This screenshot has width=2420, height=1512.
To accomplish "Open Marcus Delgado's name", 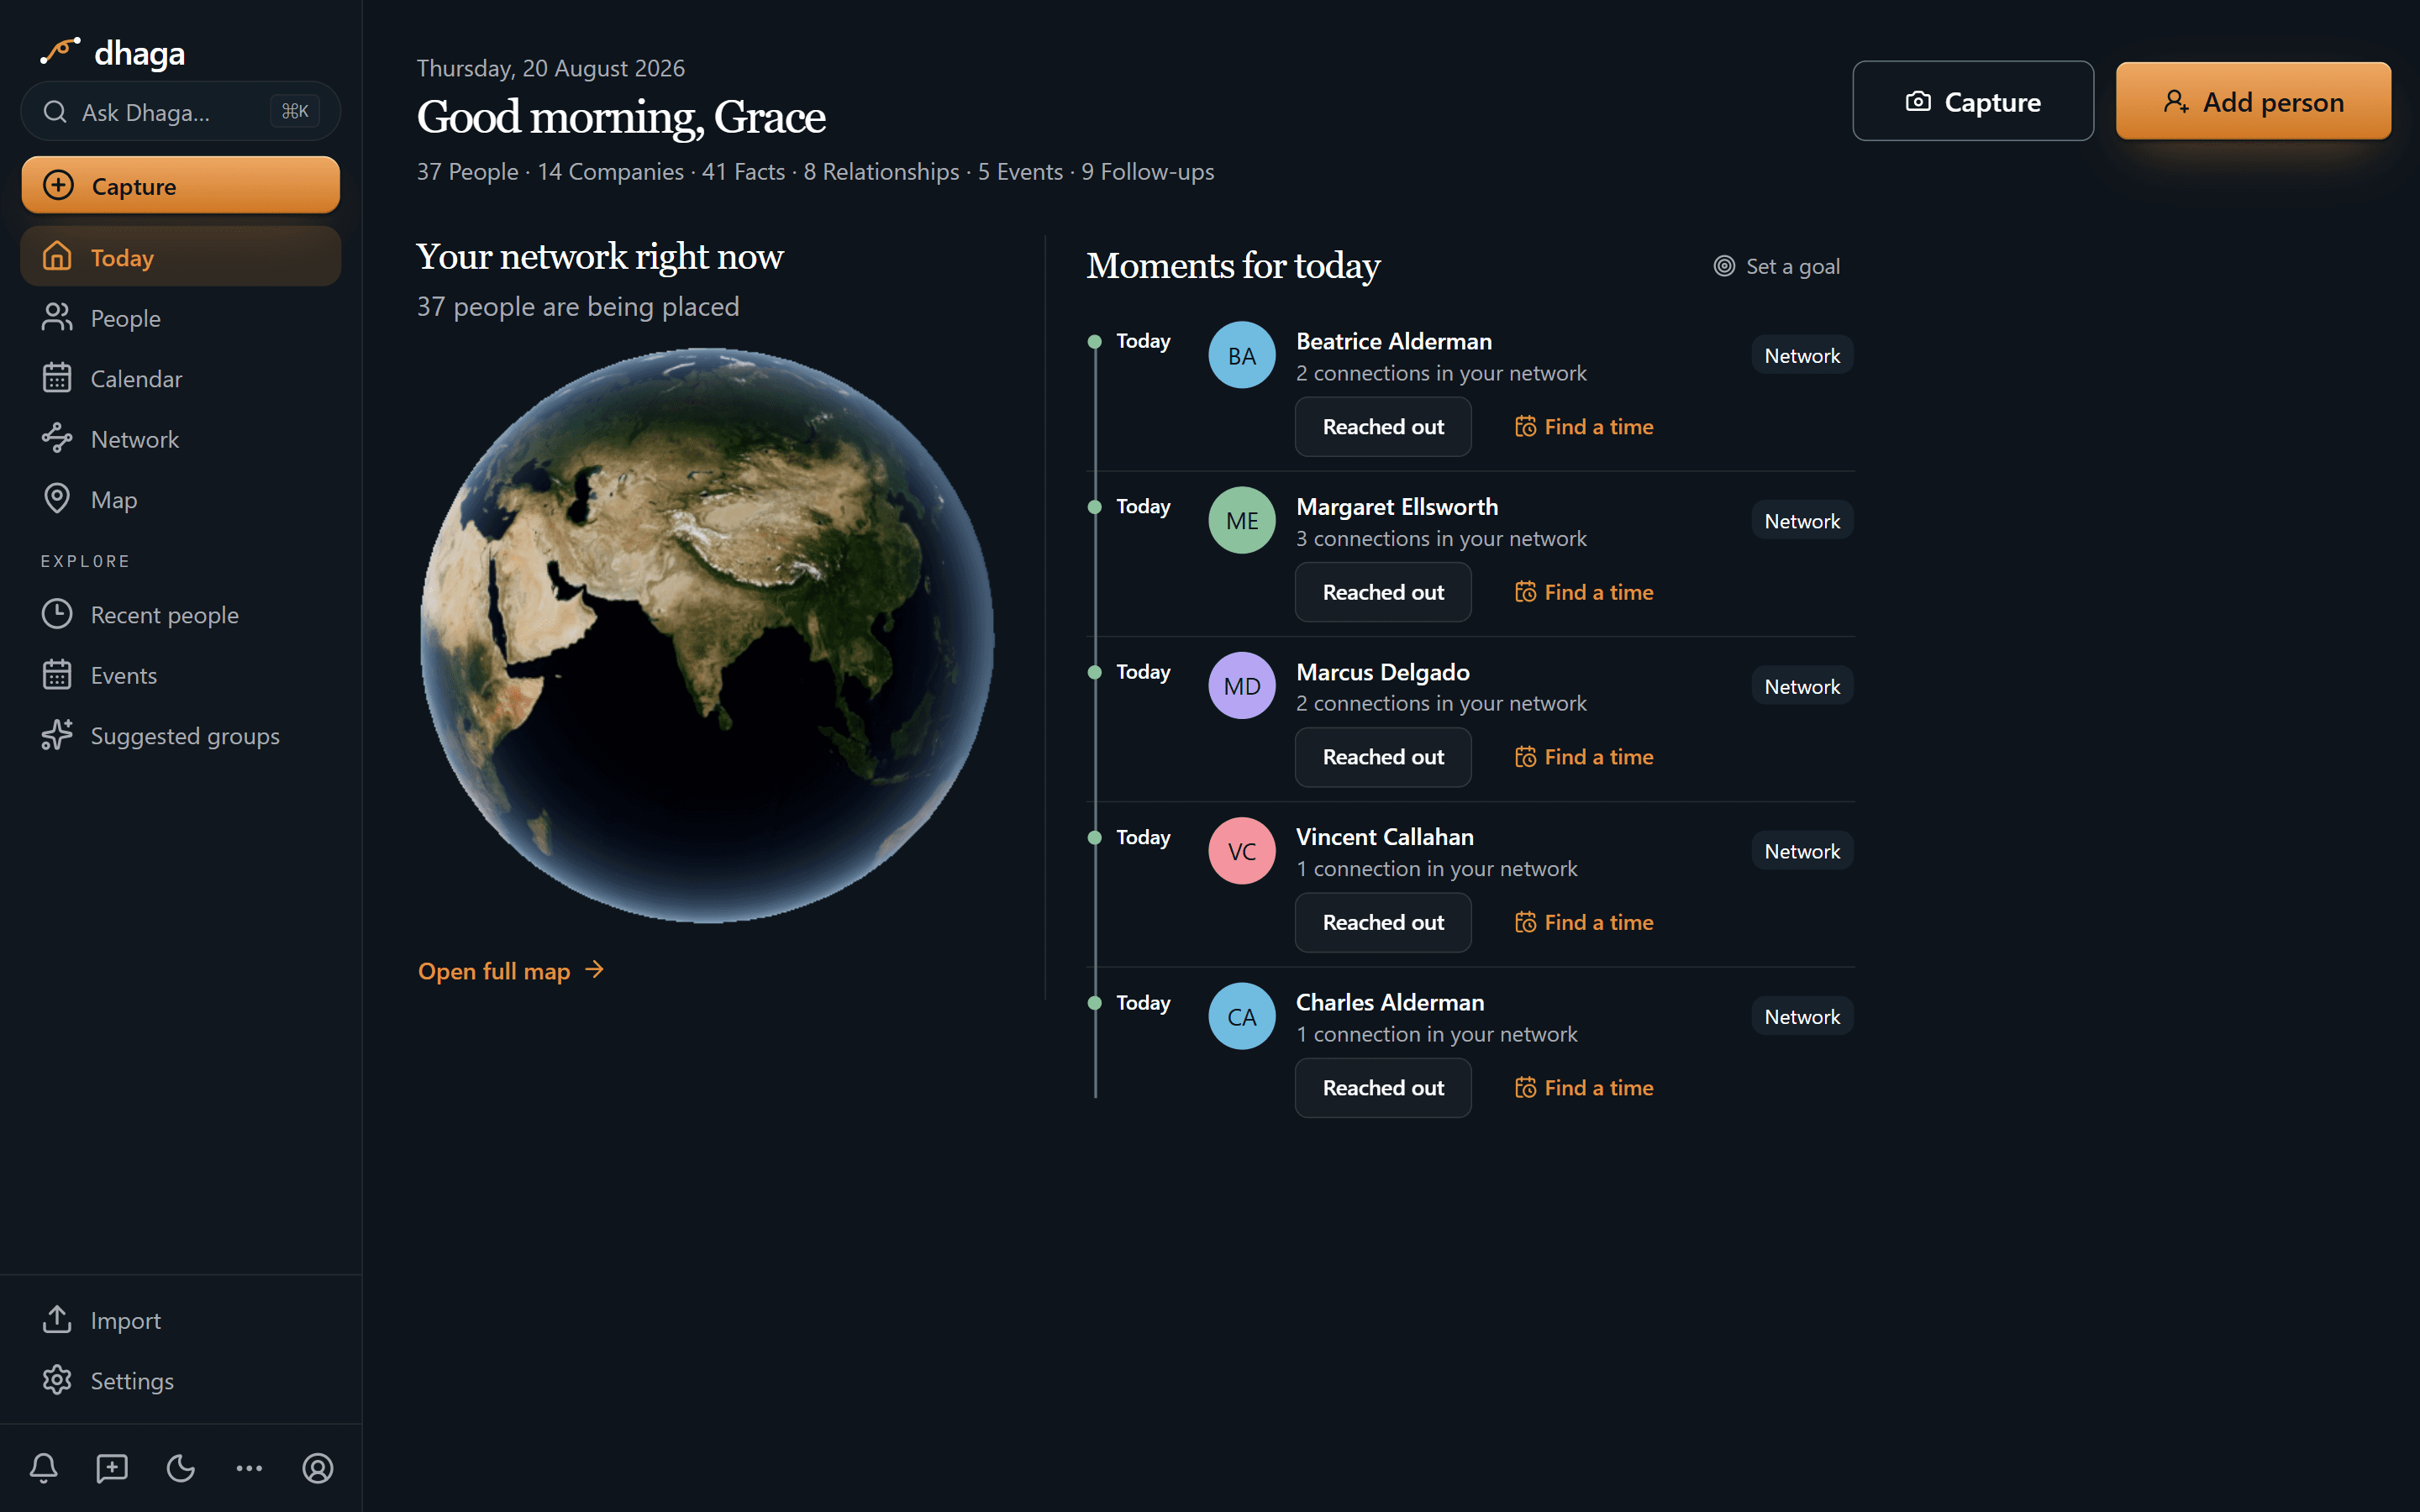I will click(x=1383, y=671).
